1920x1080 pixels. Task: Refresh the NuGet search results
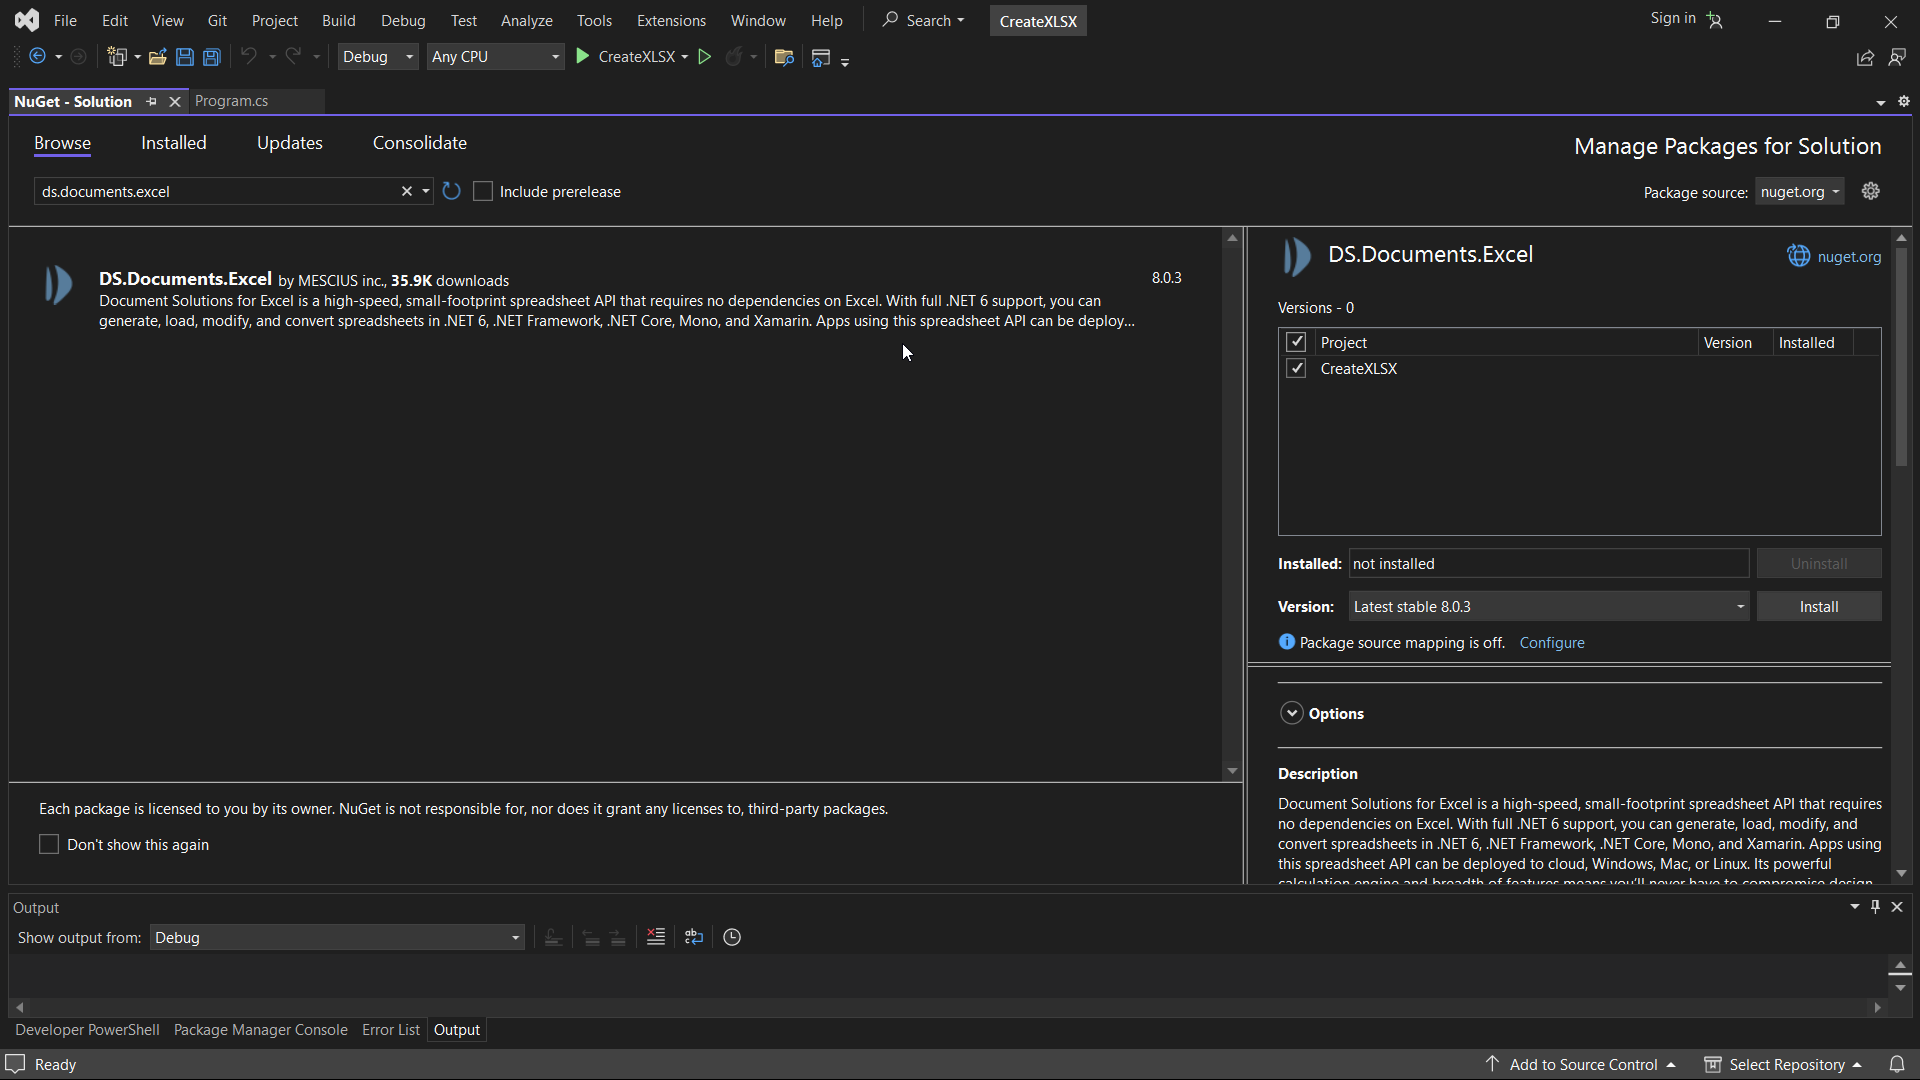click(452, 191)
